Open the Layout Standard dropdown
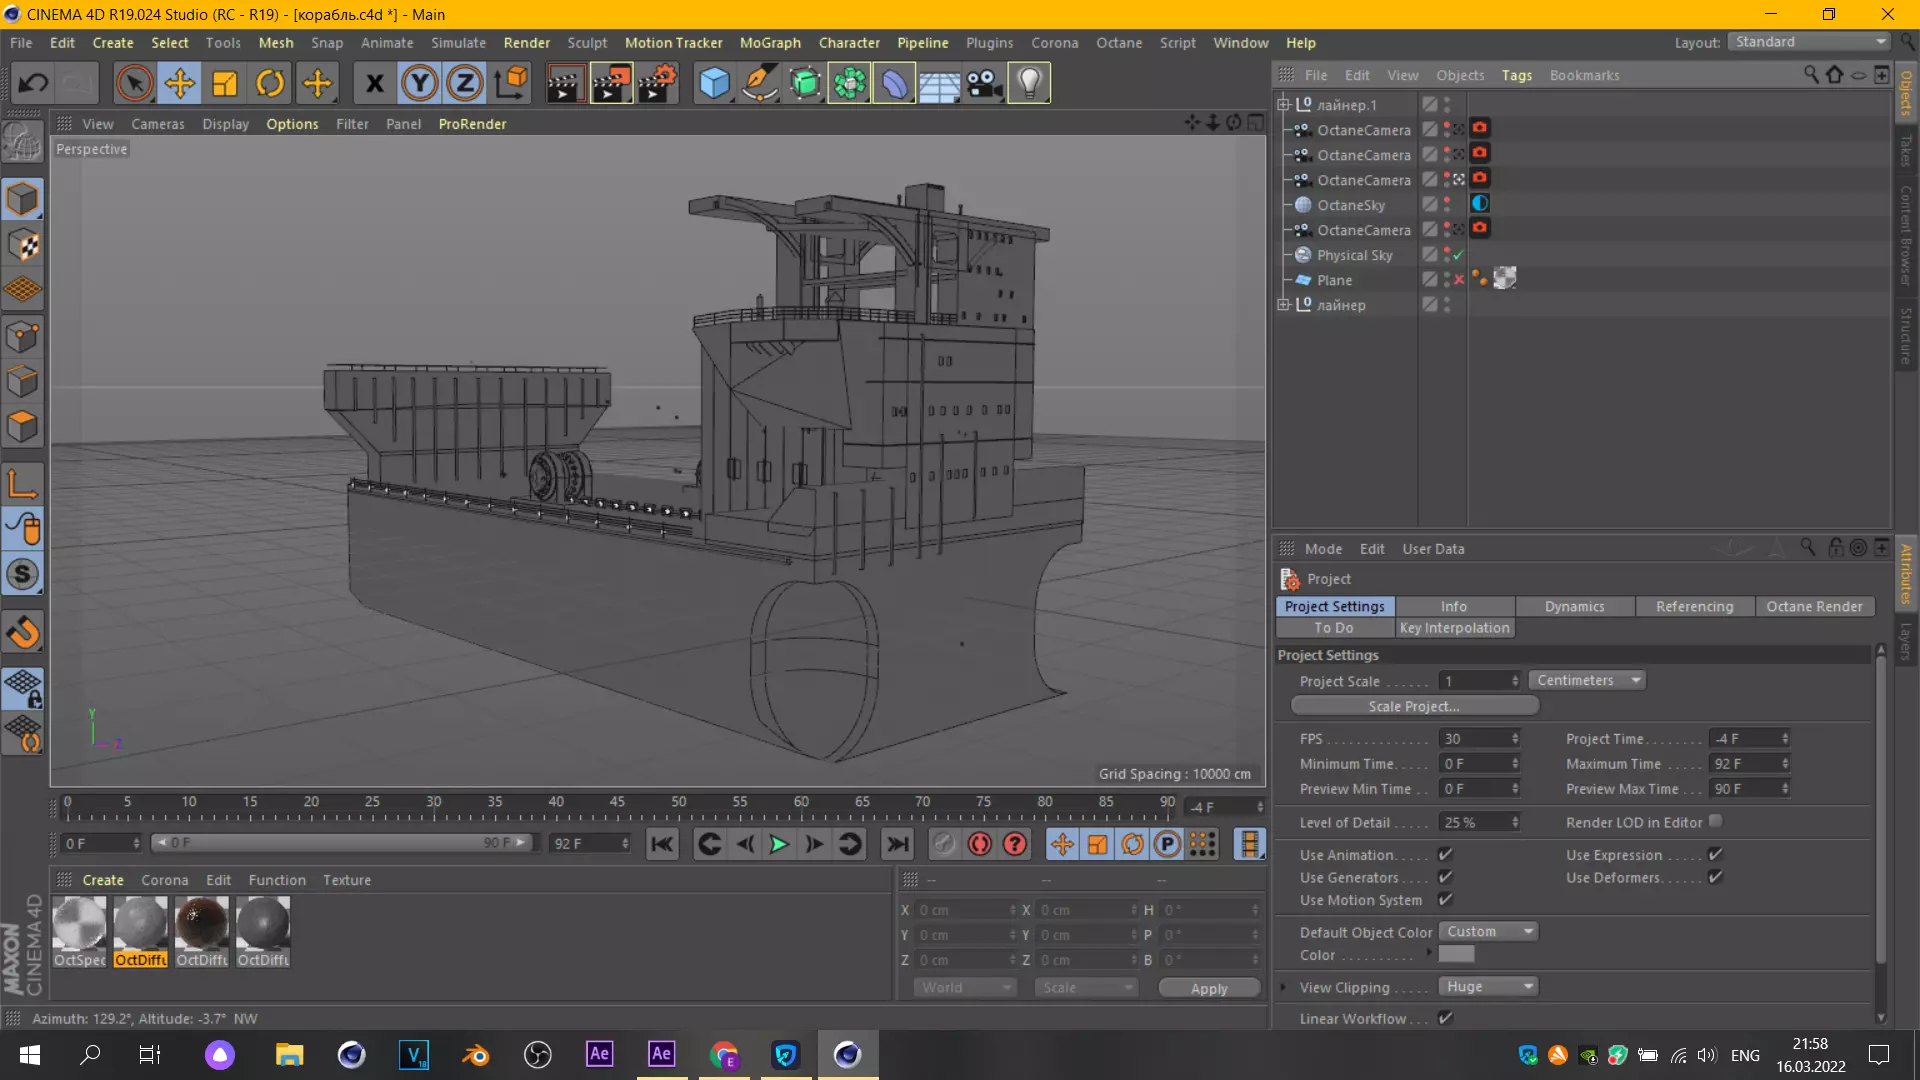The width and height of the screenshot is (1920, 1080). [x=1810, y=42]
